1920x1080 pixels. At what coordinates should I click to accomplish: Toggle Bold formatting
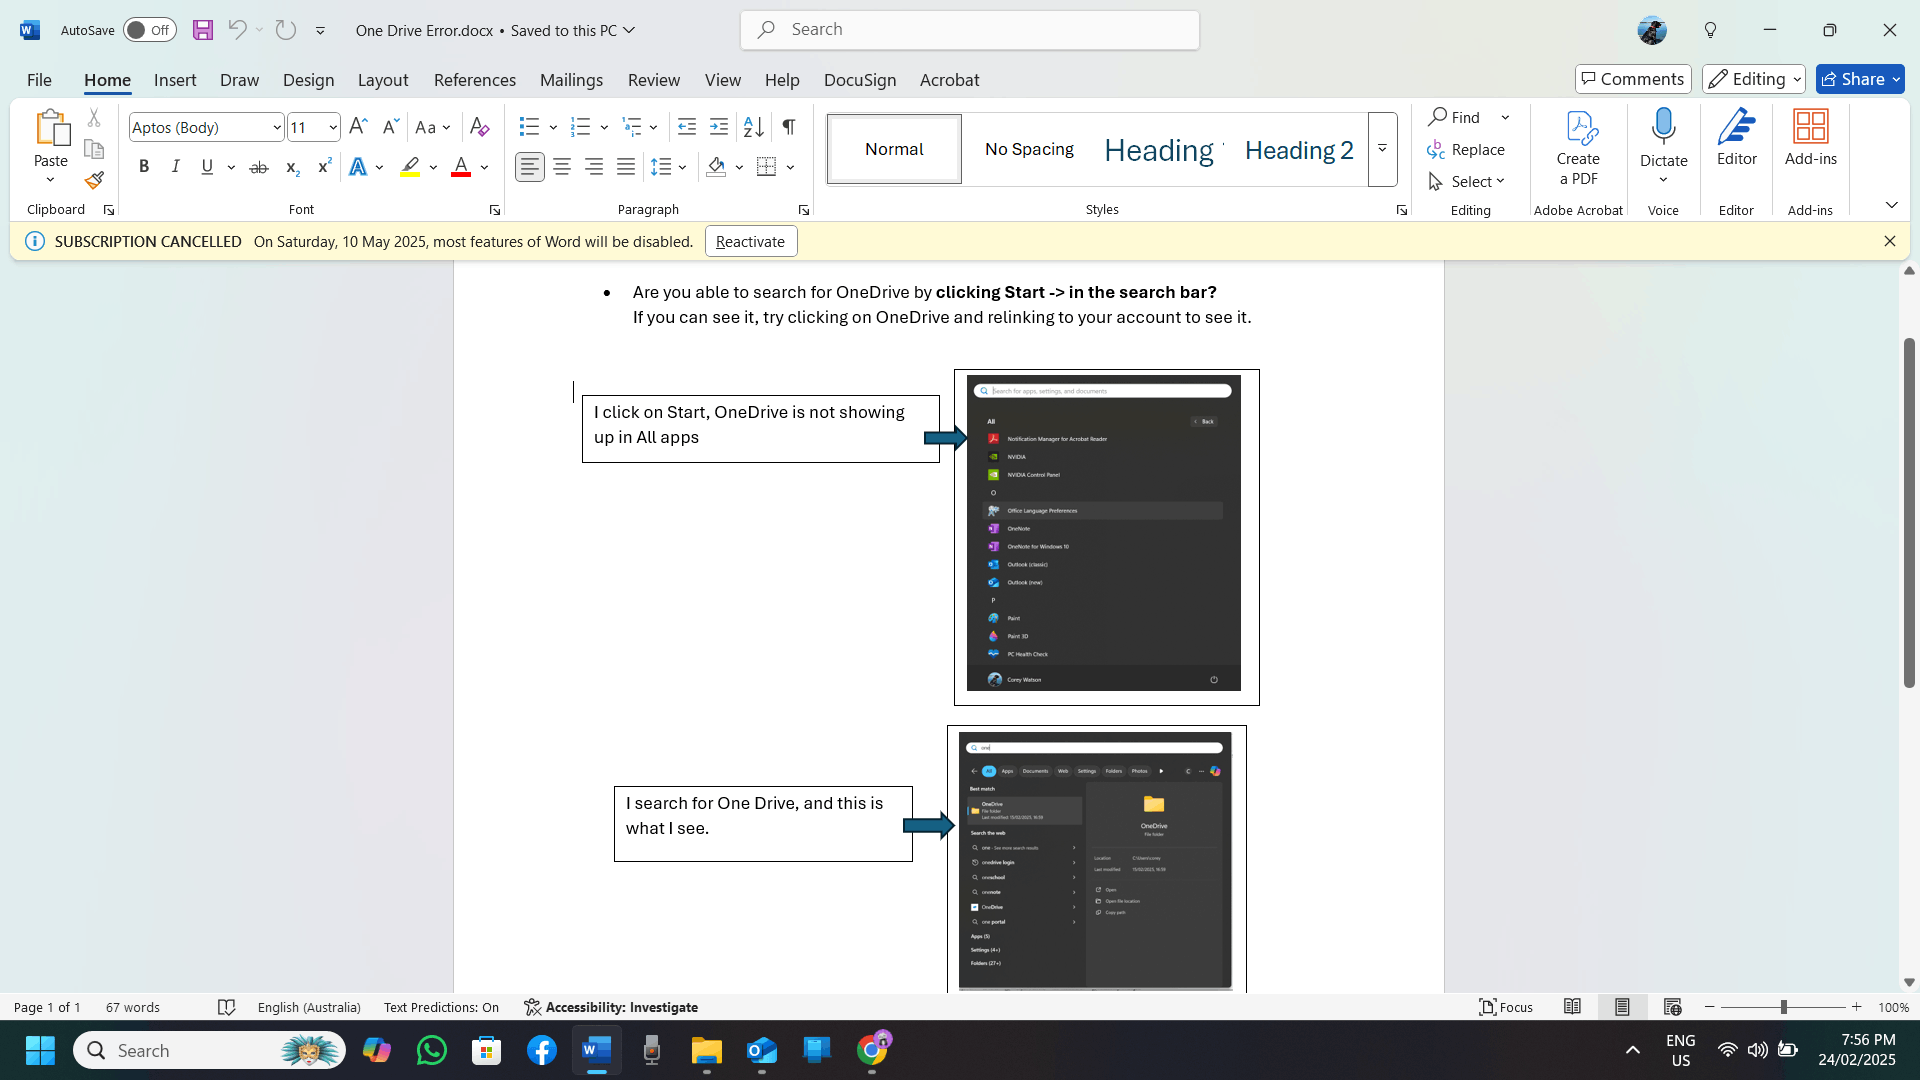[x=144, y=167]
